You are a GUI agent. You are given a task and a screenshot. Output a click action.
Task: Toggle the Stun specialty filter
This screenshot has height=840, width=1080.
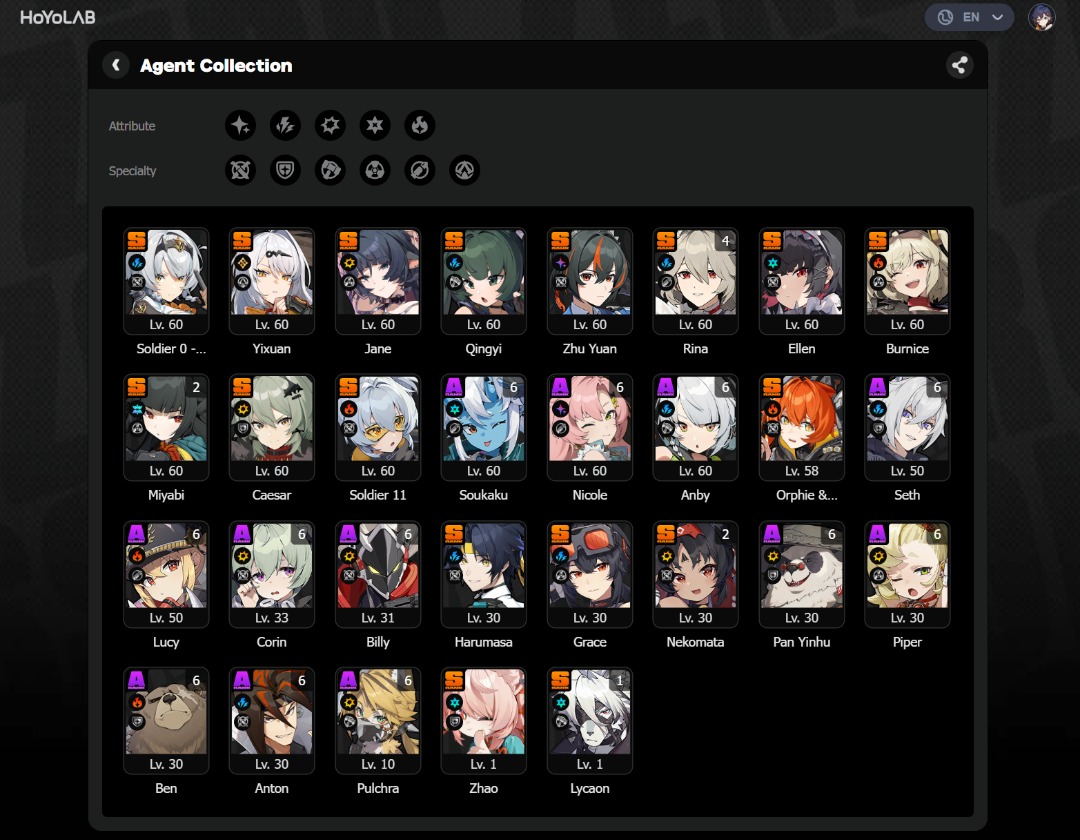(330, 170)
